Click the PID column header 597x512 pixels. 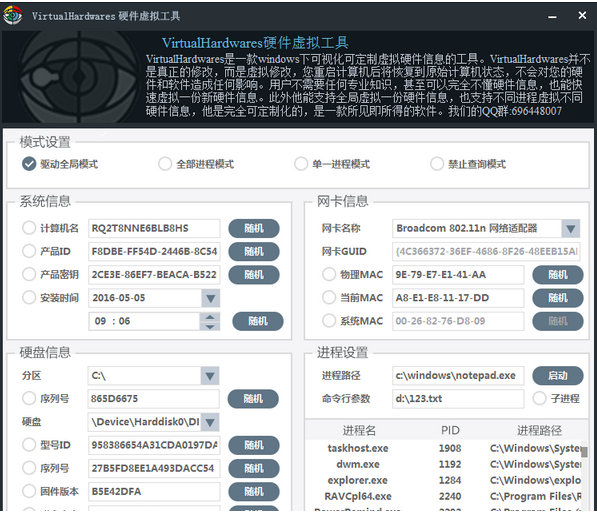[450, 431]
